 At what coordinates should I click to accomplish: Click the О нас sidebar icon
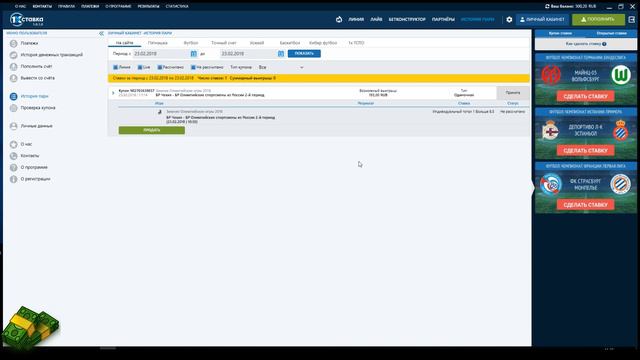[x=13, y=144]
